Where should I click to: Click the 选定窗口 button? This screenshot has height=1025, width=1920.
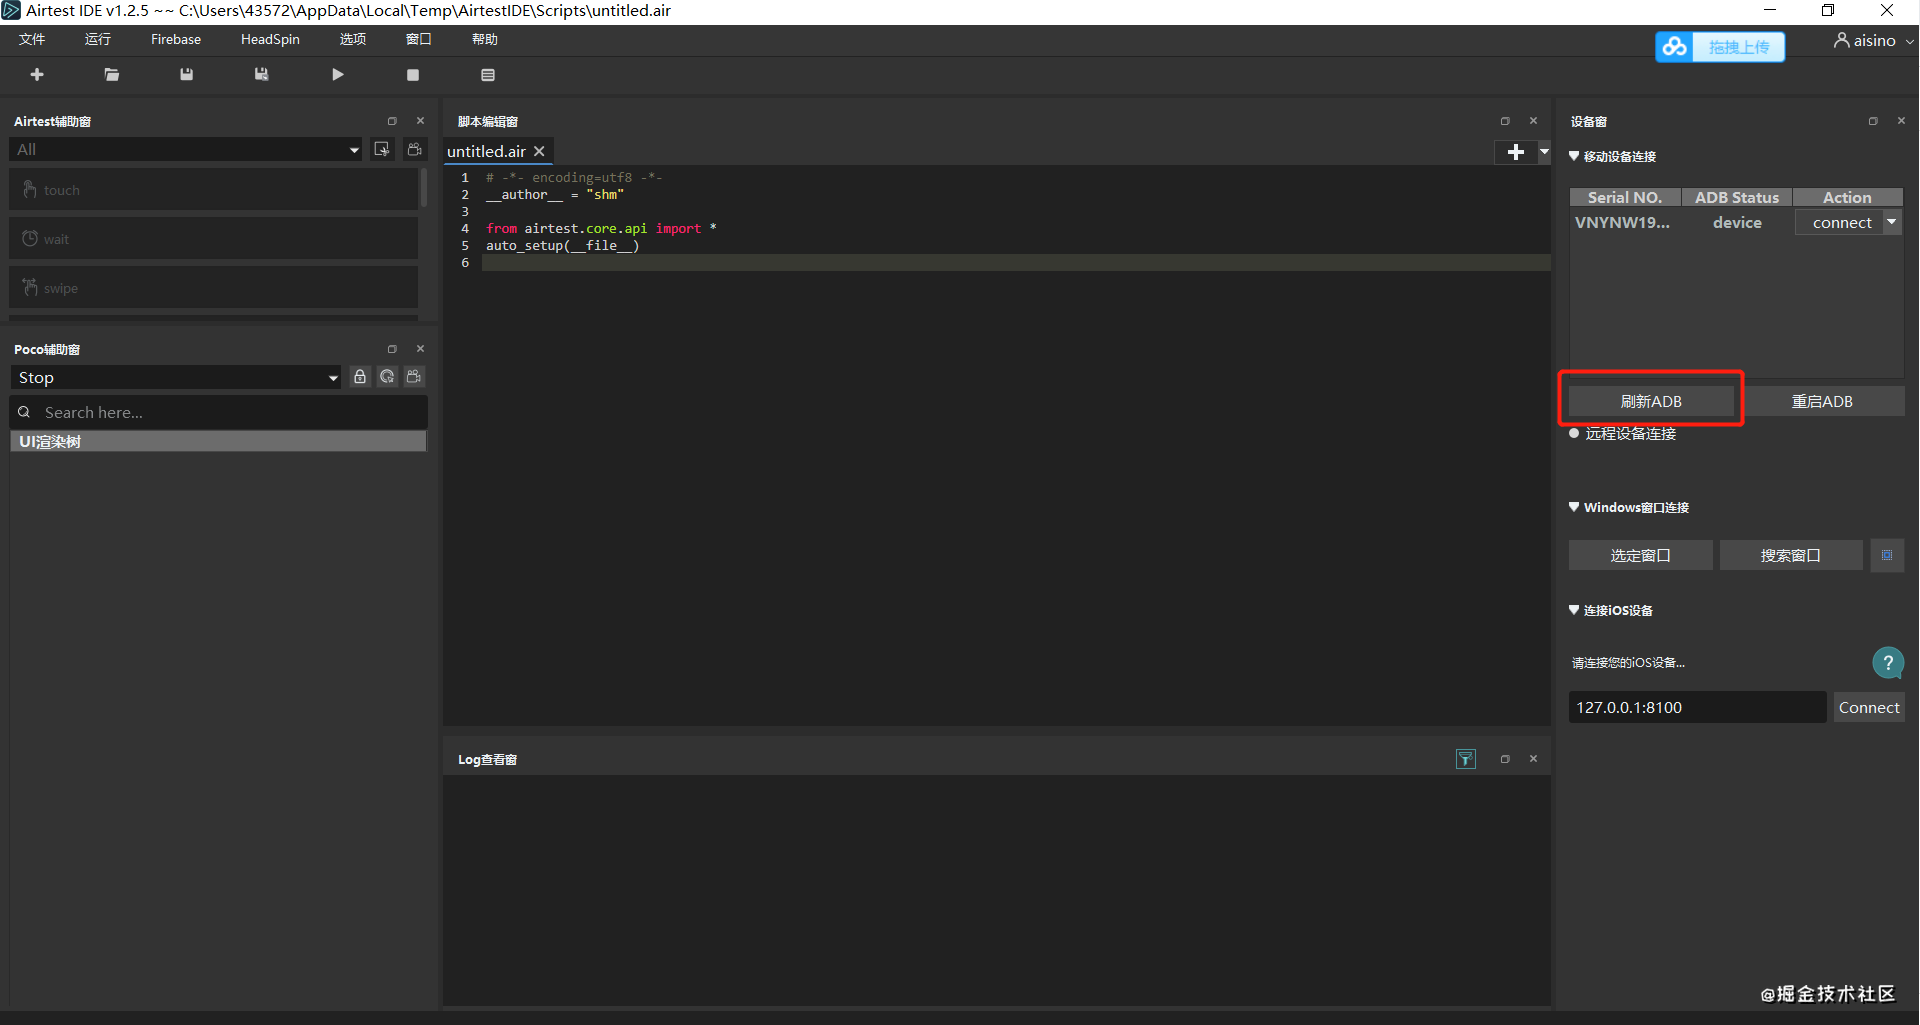click(1640, 555)
